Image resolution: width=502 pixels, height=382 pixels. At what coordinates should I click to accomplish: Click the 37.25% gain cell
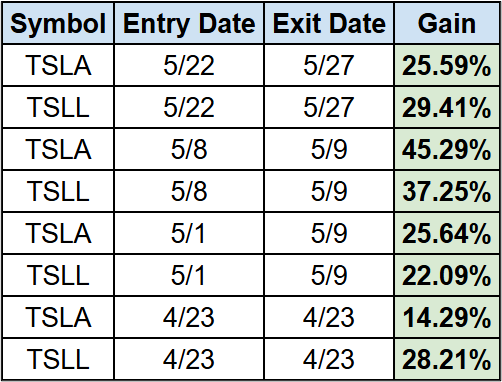pos(447,191)
